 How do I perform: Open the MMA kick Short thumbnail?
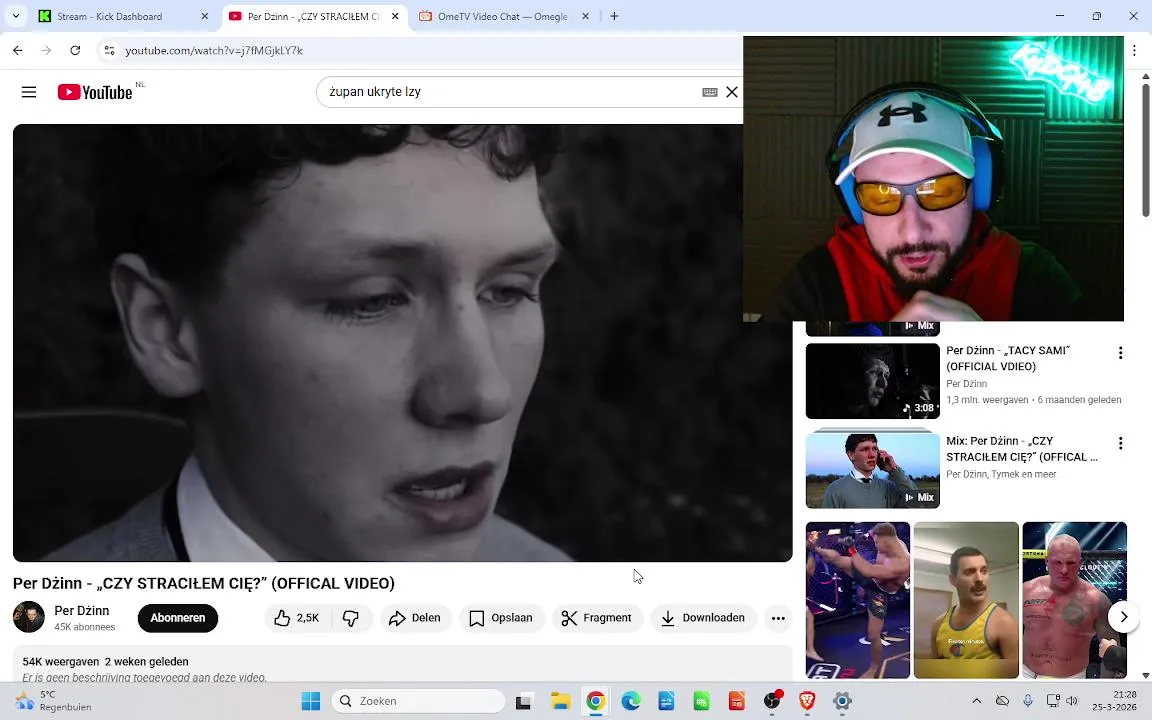coord(857,600)
